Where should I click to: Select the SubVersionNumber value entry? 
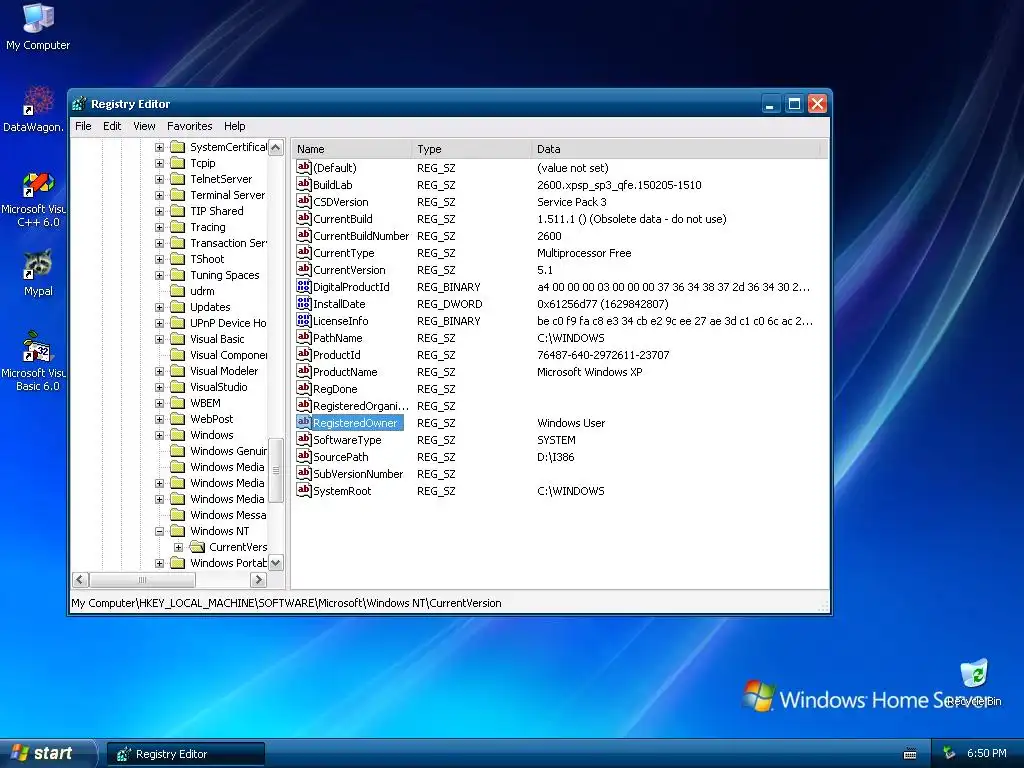click(x=358, y=473)
